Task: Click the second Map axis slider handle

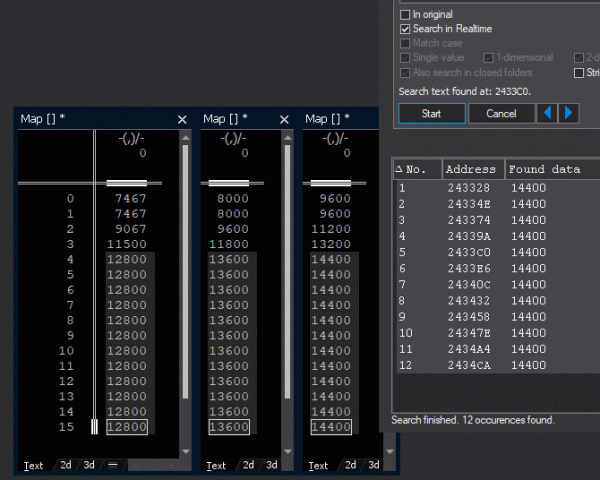Action: (228, 183)
